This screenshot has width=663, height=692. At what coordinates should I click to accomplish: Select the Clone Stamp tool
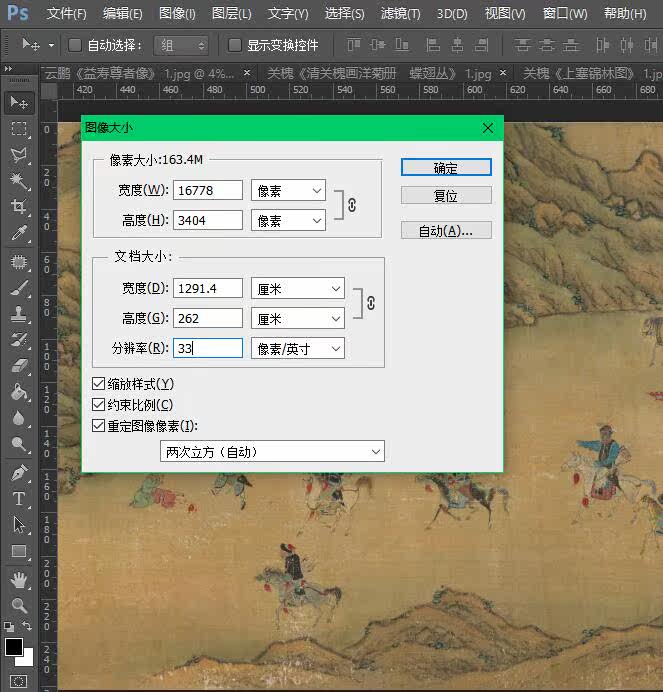point(19,314)
